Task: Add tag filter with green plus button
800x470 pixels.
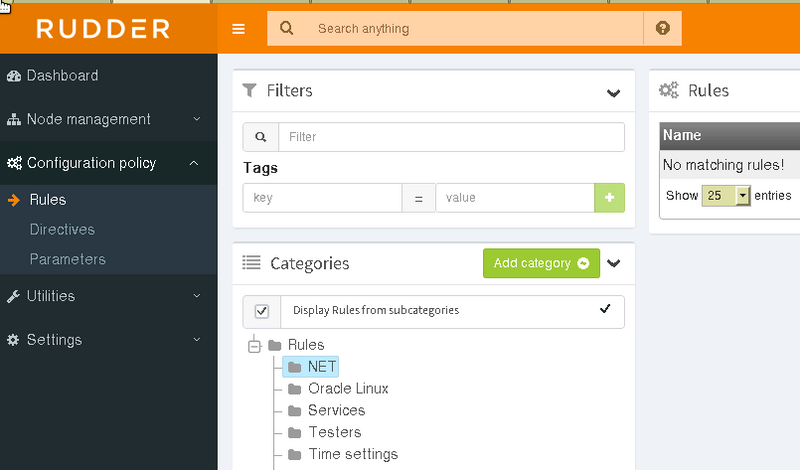Action: pyautogui.click(x=609, y=197)
